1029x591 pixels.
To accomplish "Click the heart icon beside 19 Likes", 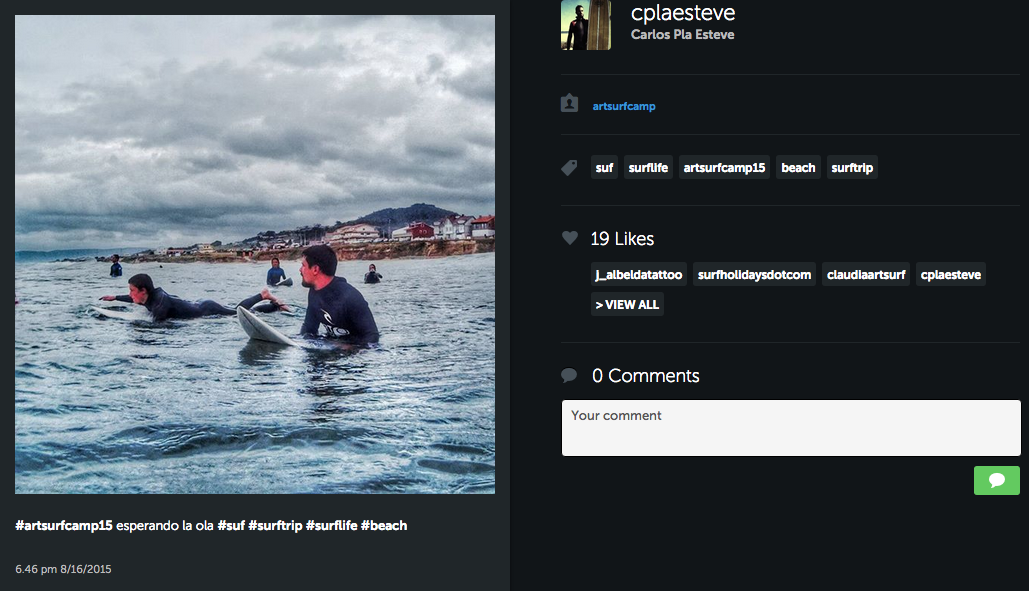I will [x=570, y=238].
